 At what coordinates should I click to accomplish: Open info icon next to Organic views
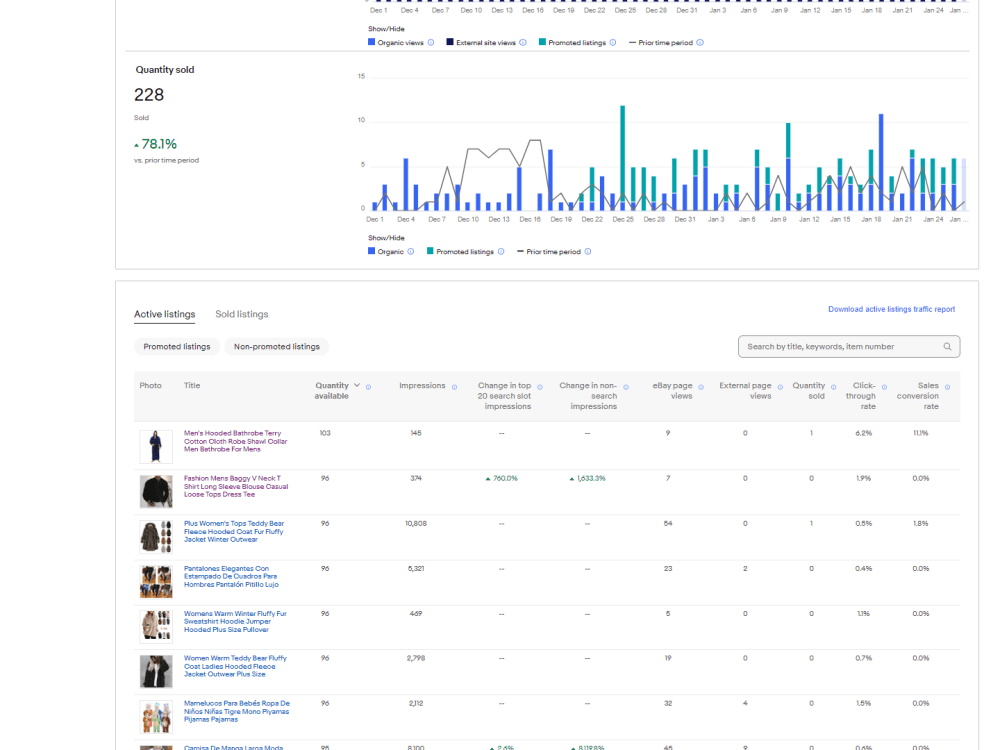[431, 43]
